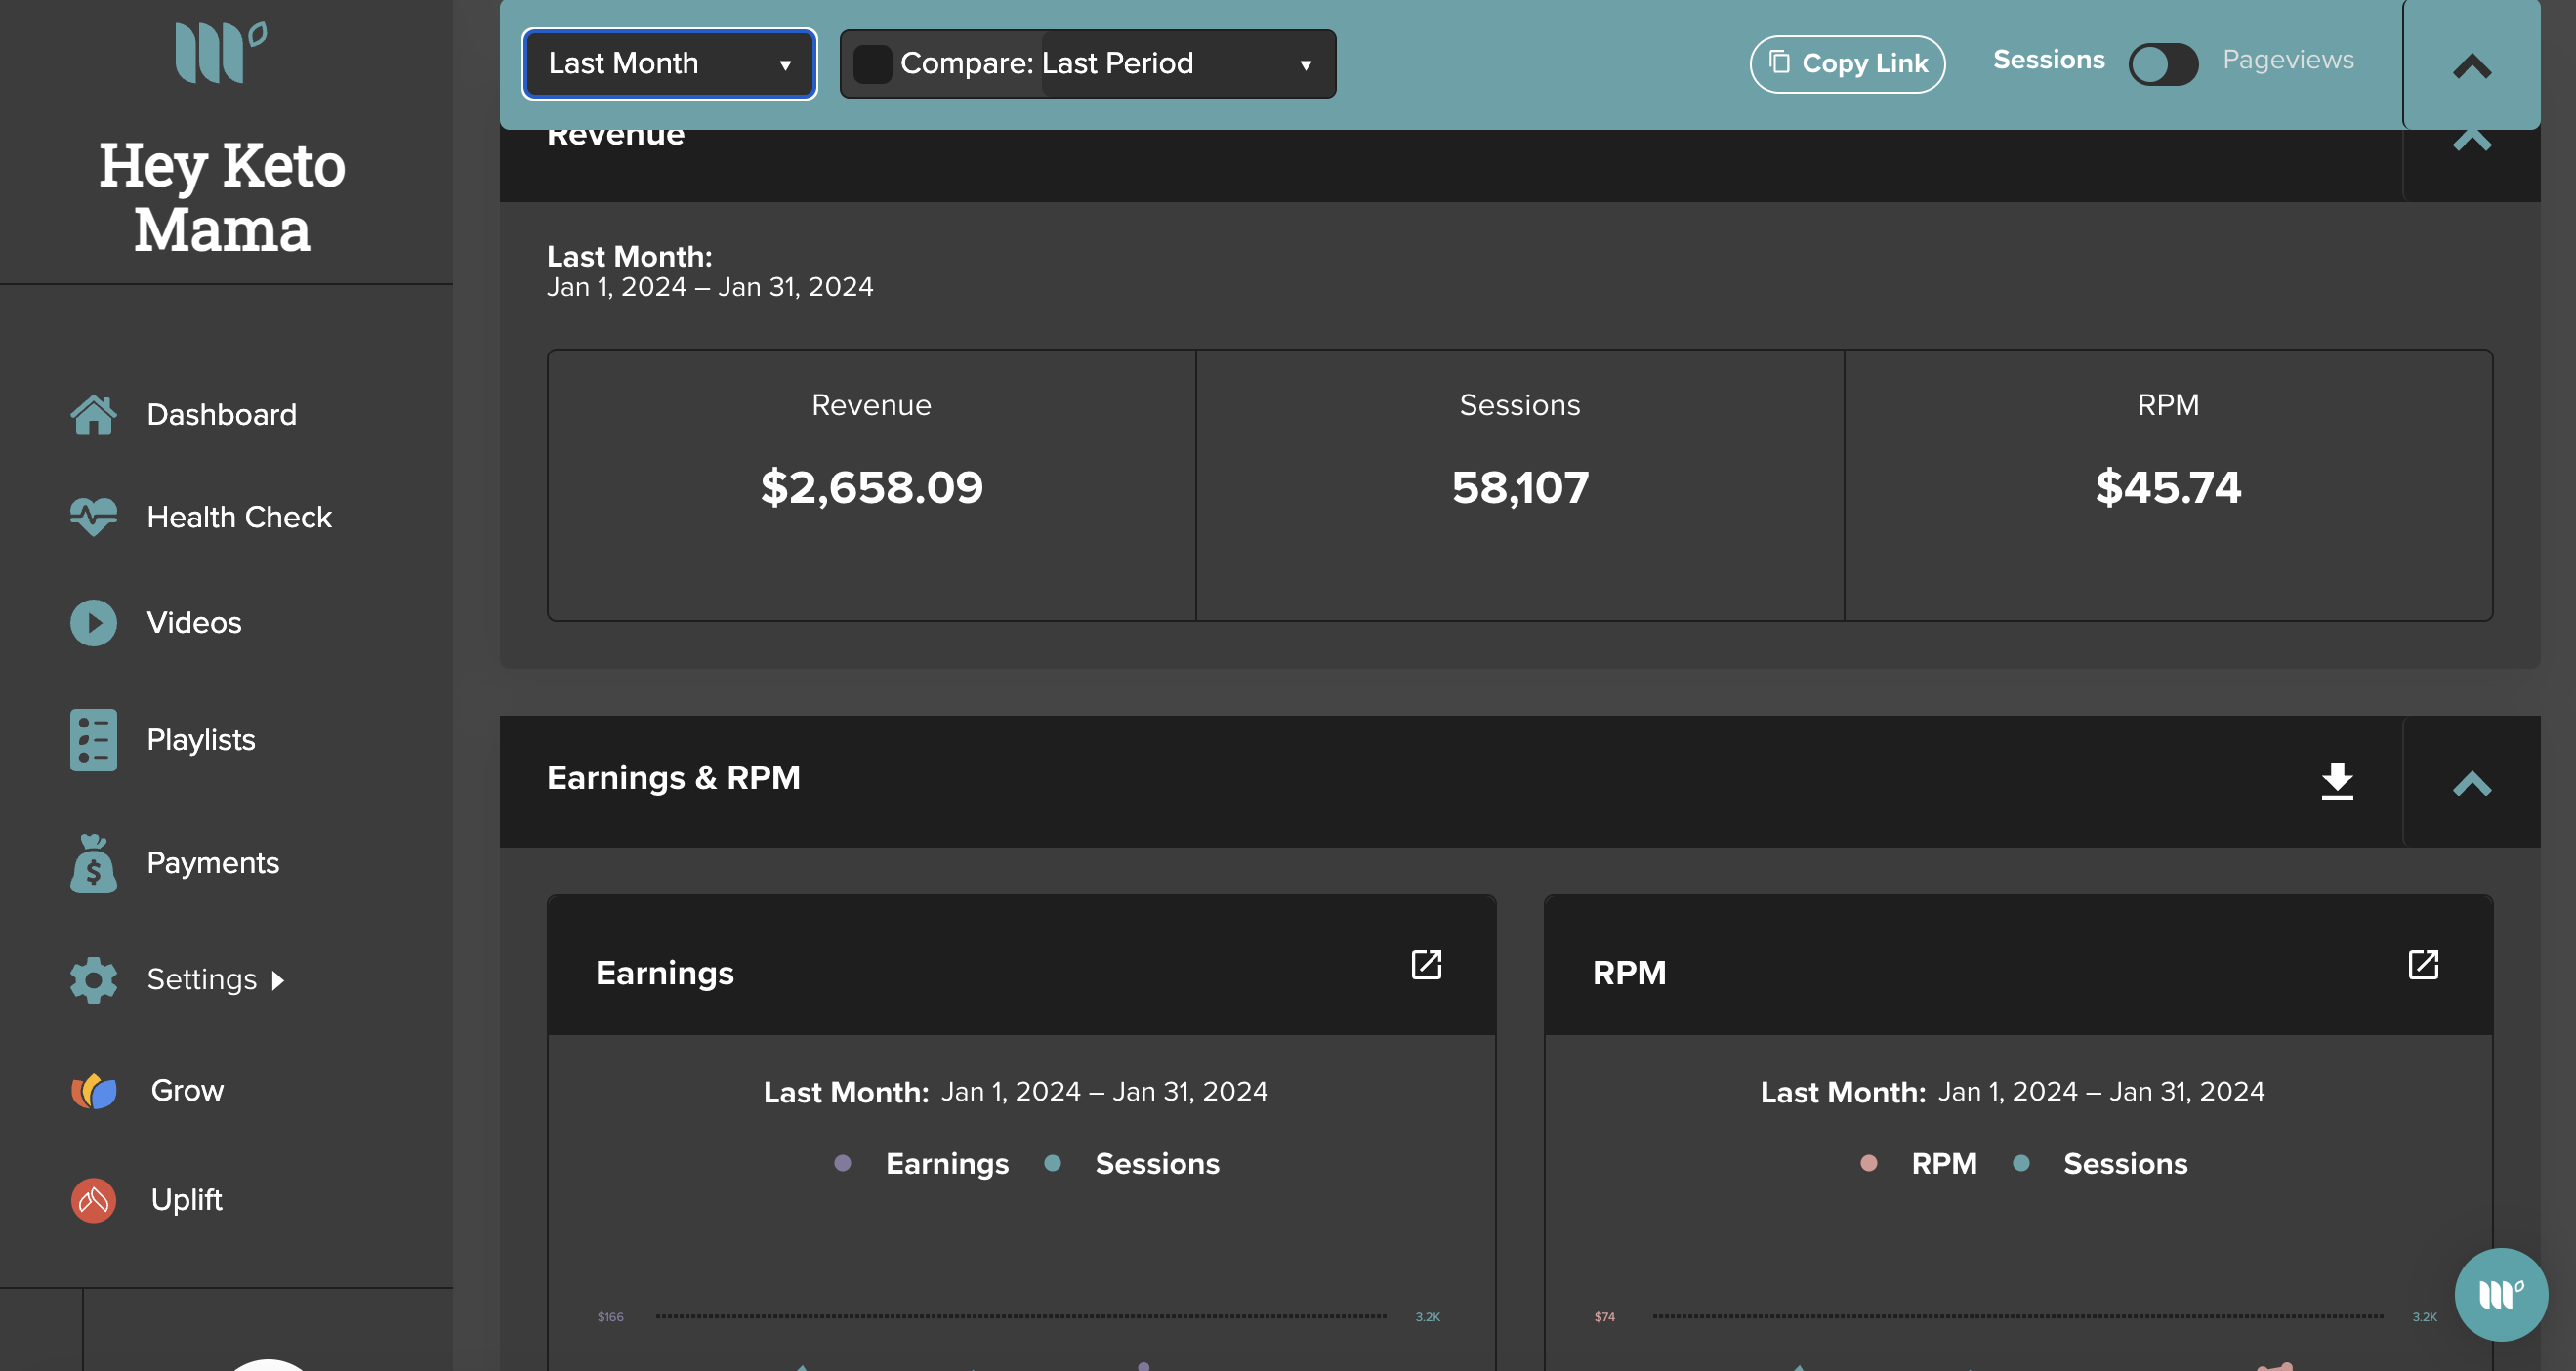Enable the Compare checkbox

(872, 64)
